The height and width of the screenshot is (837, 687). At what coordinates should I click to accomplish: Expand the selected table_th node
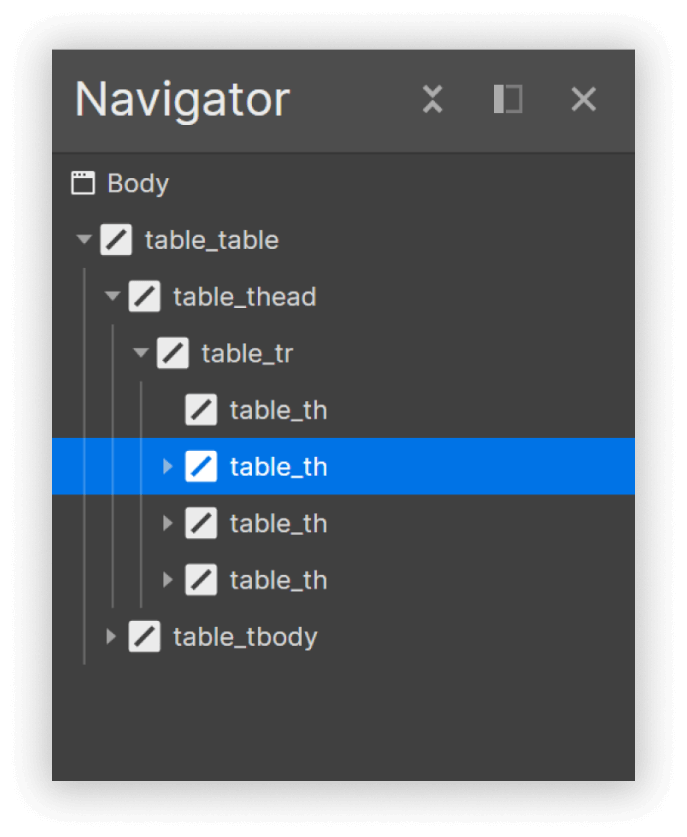167,467
